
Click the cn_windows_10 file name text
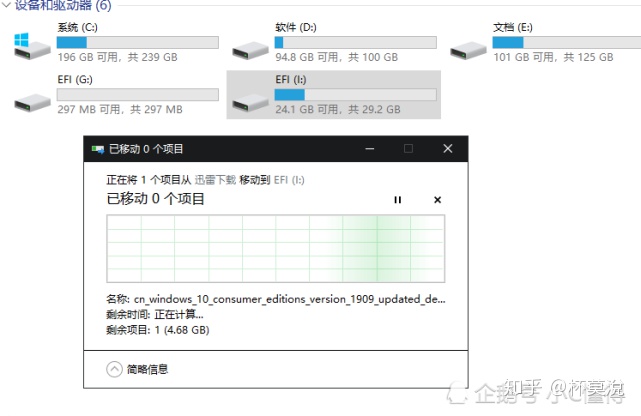tap(288, 298)
